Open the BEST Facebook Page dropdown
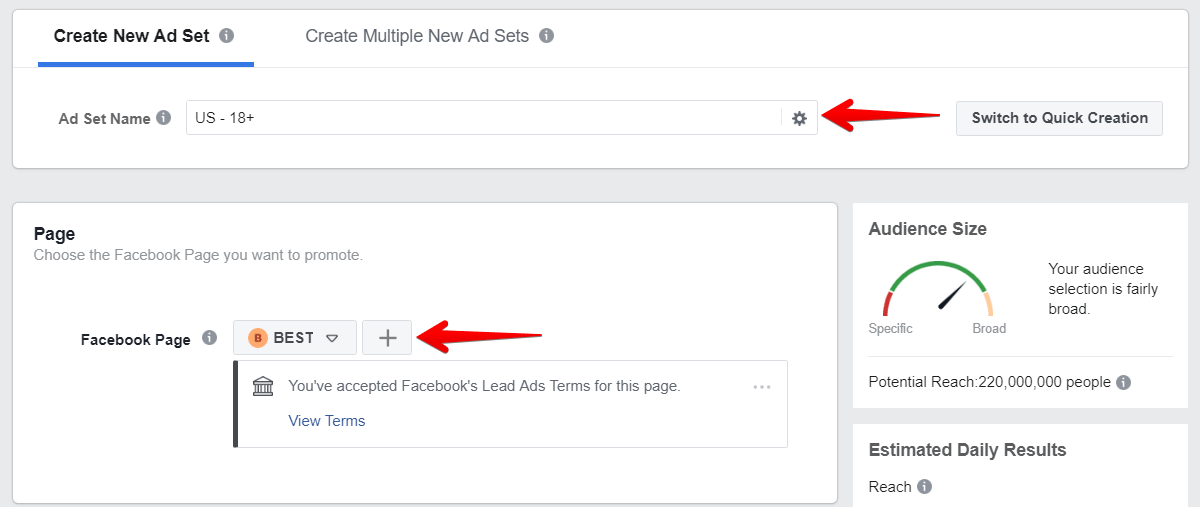 [295, 338]
